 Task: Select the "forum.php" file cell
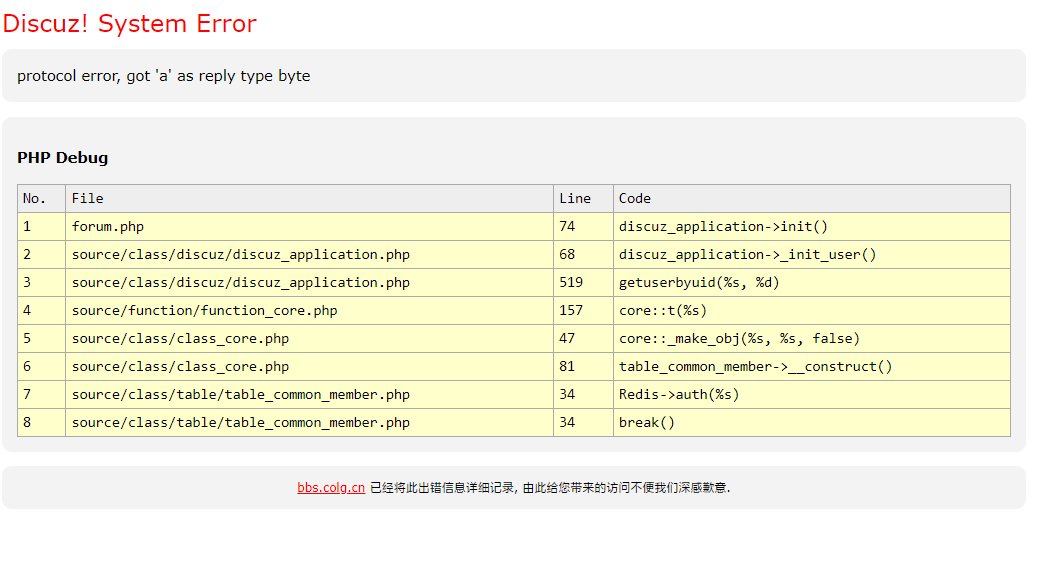pyautogui.click(x=310, y=226)
